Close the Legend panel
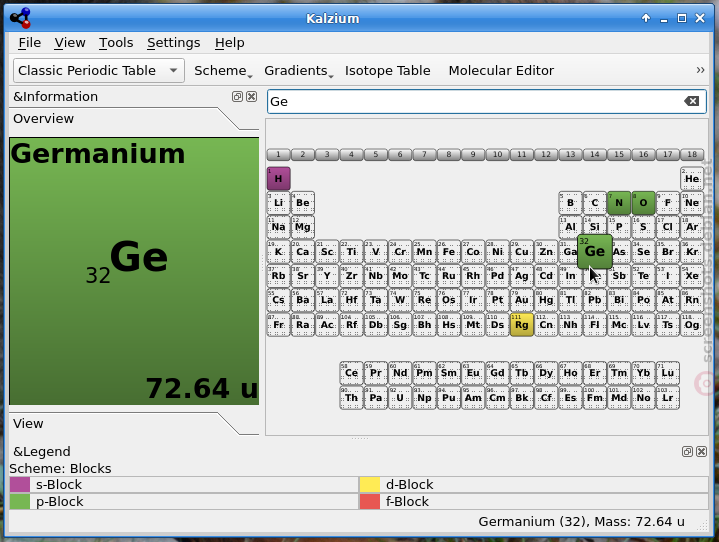719x542 pixels. click(701, 452)
